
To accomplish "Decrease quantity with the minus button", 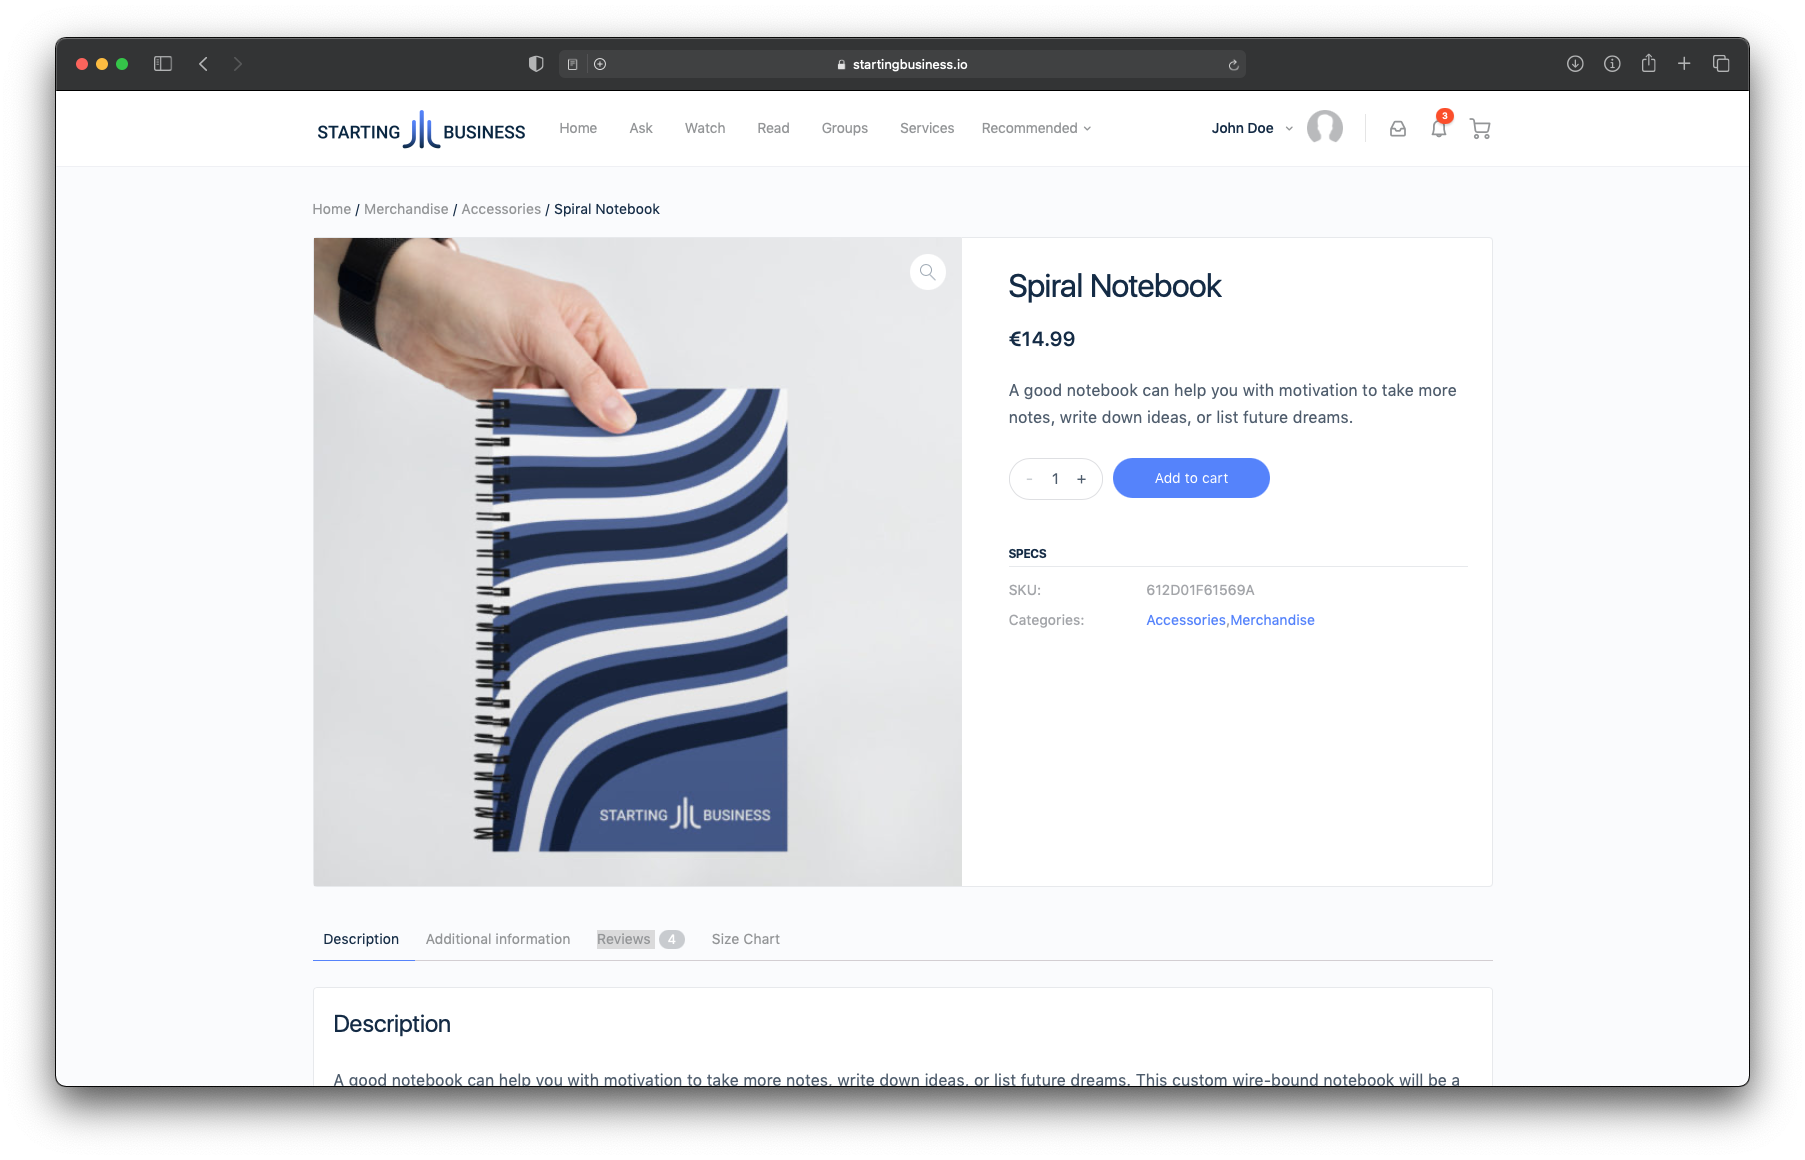I will [x=1029, y=479].
